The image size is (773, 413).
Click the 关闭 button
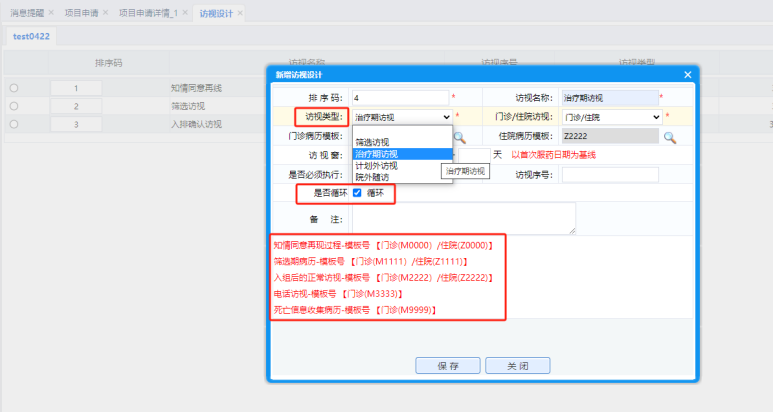click(518, 366)
